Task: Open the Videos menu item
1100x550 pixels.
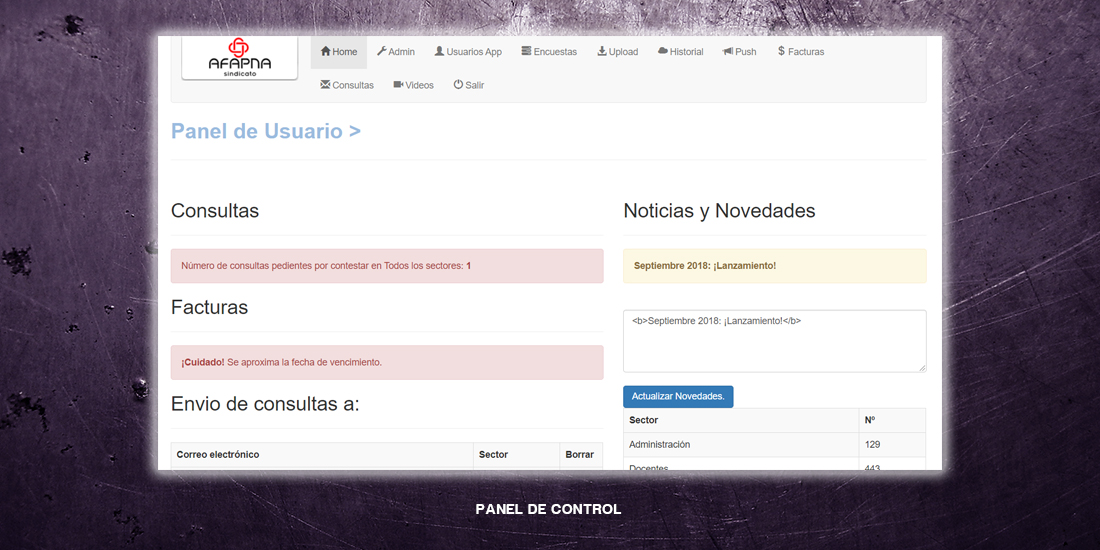Action: (413, 85)
